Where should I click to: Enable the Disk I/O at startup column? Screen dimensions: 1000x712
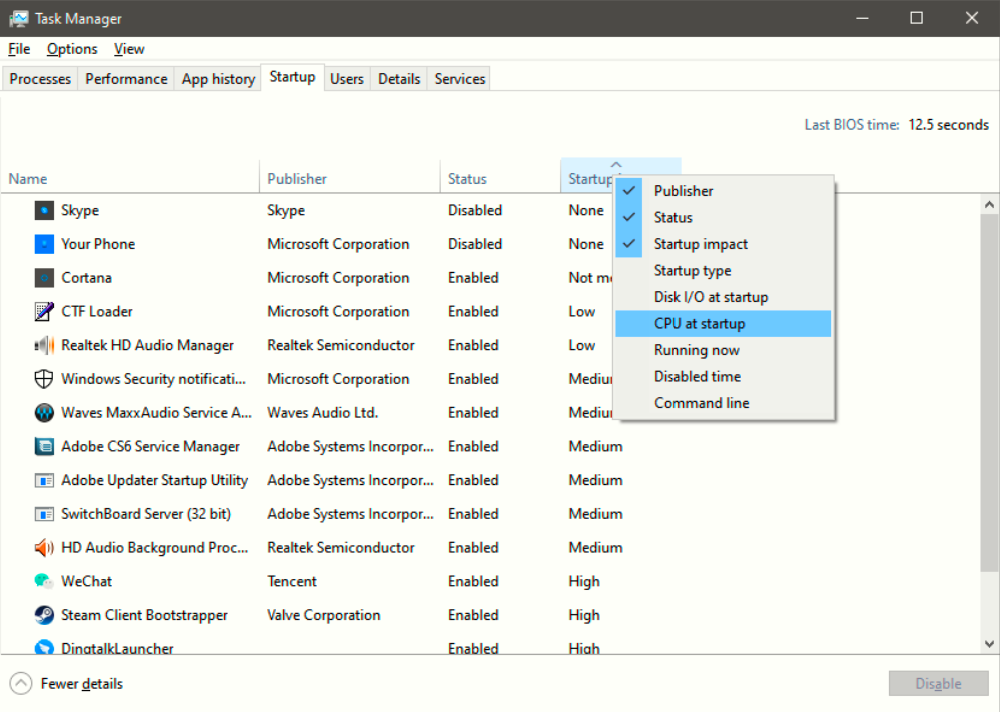point(723,297)
